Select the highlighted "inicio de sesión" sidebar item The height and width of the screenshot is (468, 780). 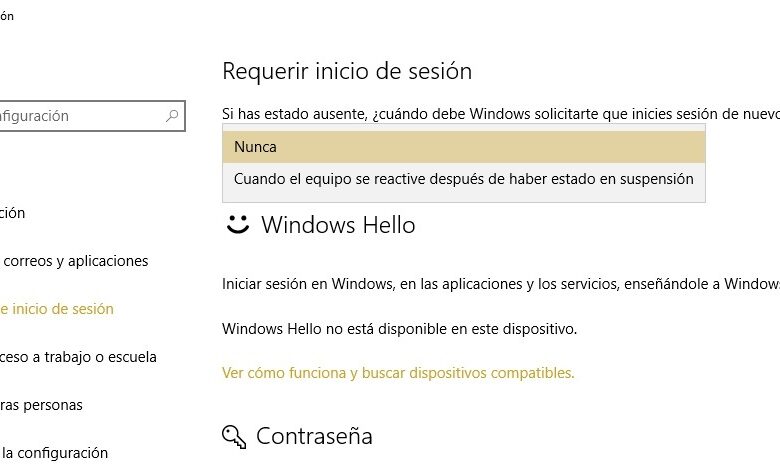point(58,309)
